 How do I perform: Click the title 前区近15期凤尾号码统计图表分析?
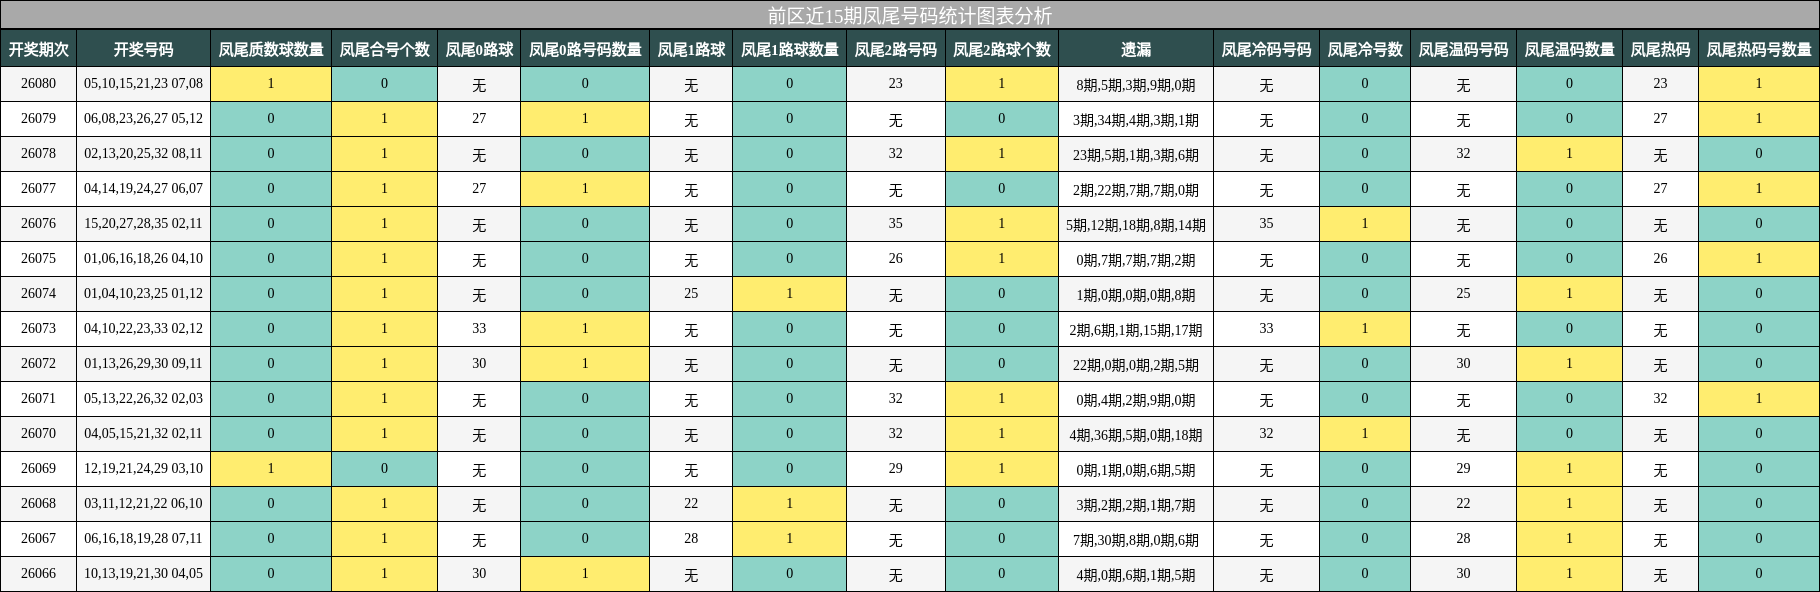click(x=909, y=15)
